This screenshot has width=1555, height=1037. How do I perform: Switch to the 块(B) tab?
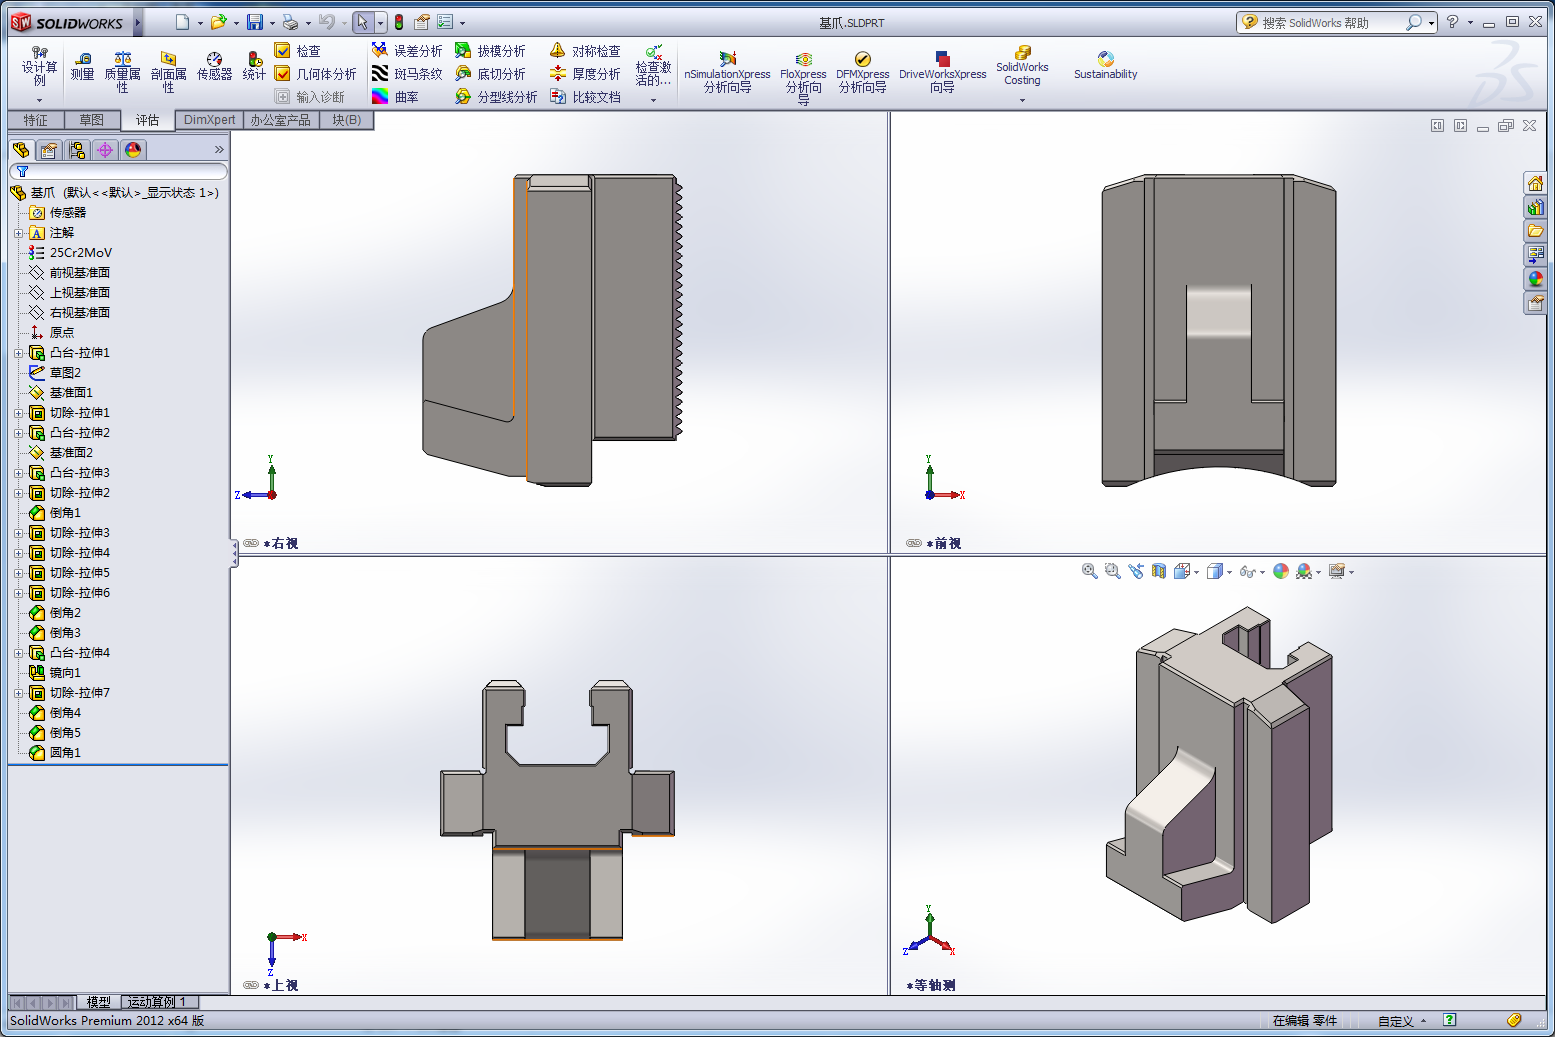pos(347,120)
